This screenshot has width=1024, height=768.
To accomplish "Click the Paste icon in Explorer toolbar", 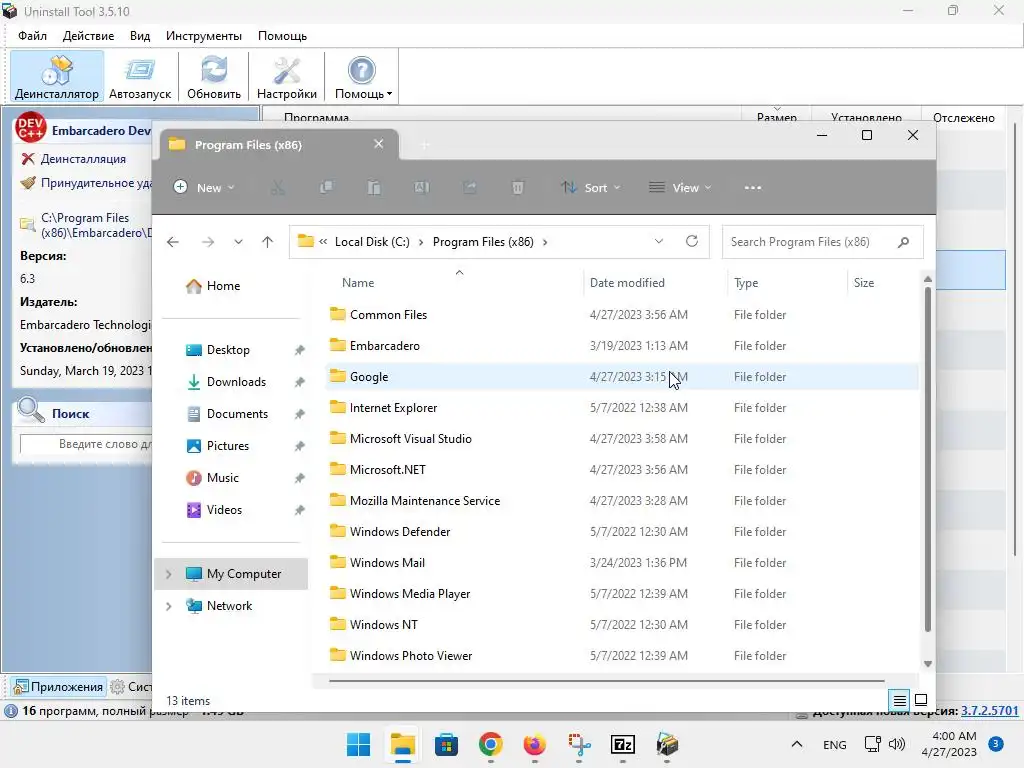I will (x=374, y=187).
